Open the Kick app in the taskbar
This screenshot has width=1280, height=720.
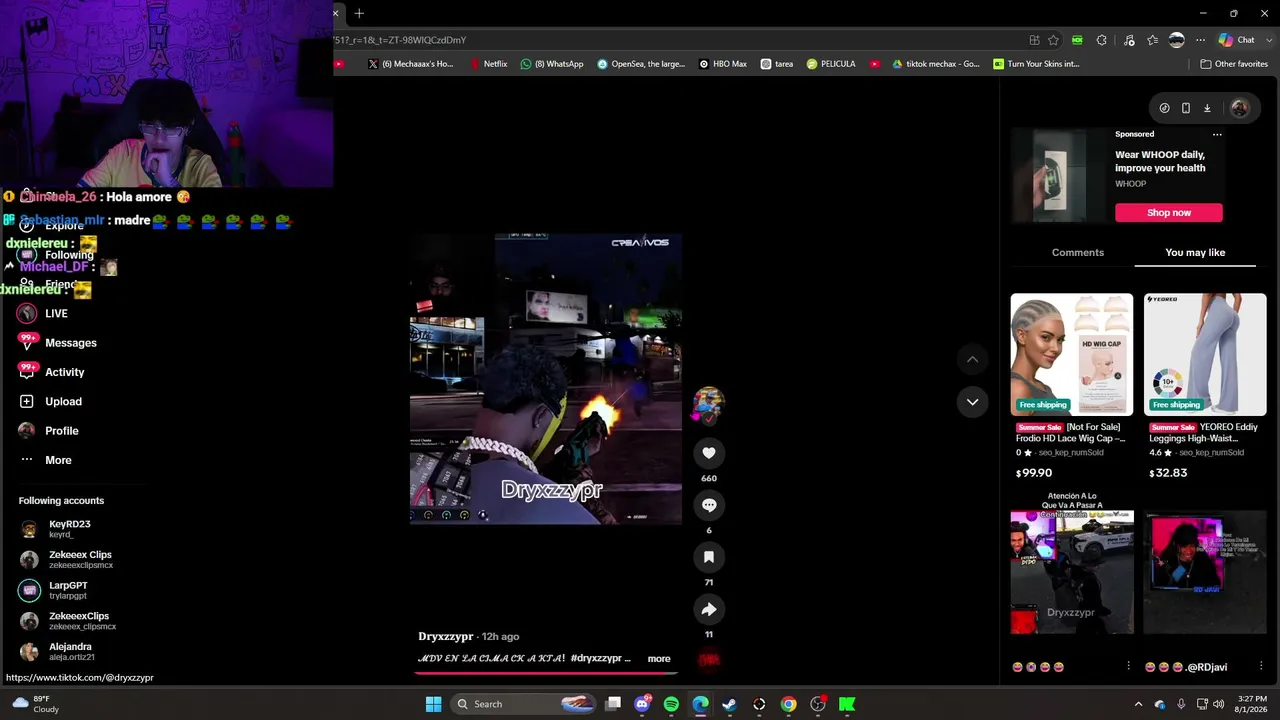(847, 704)
